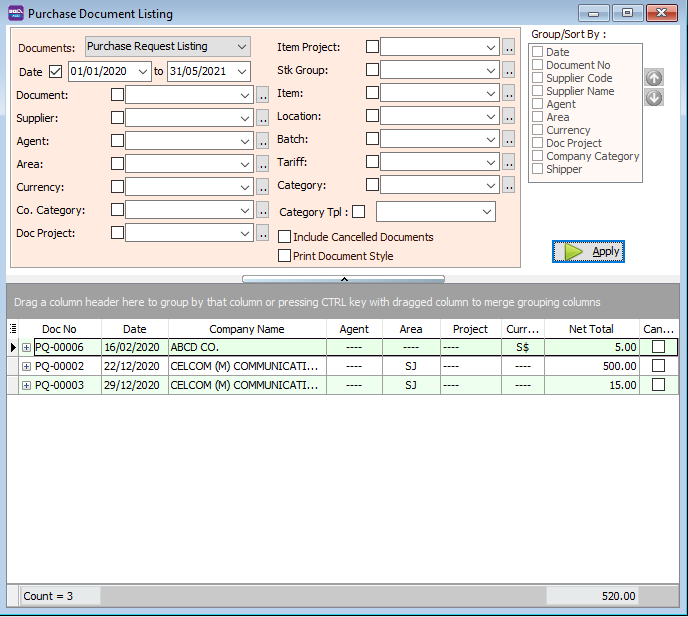The height and width of the screenshot is (617, 688).
Task: Open the Item Project lookup ellipsis button
Action: (x=509, y=47)
